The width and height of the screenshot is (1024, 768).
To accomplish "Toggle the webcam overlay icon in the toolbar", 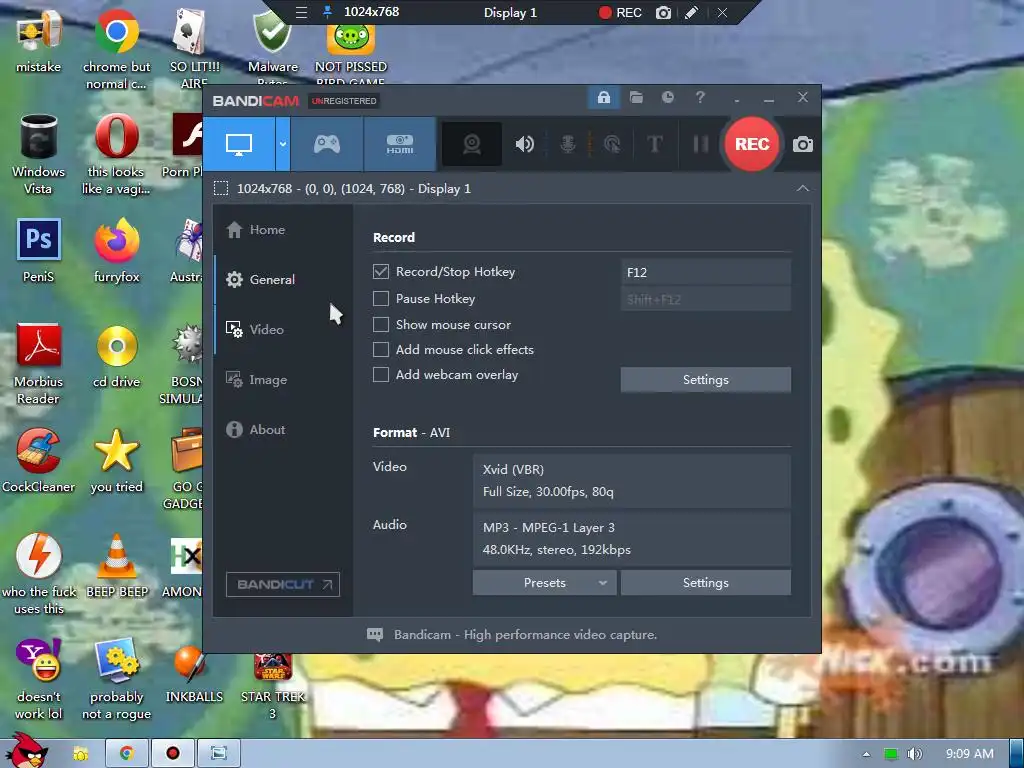I will click(x=472, y=144).
